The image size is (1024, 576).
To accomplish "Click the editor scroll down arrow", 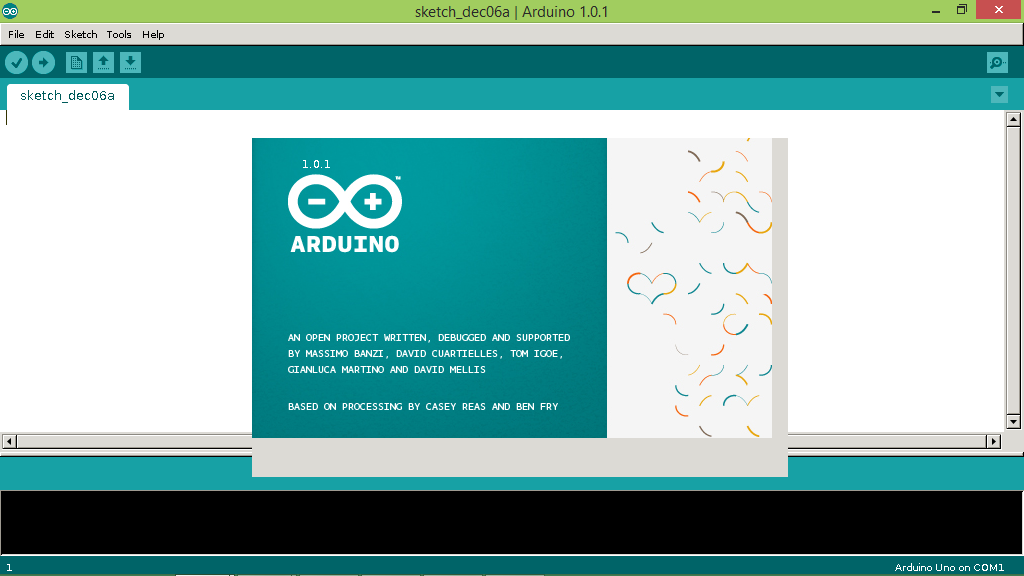I will (x=1013, y=421).
